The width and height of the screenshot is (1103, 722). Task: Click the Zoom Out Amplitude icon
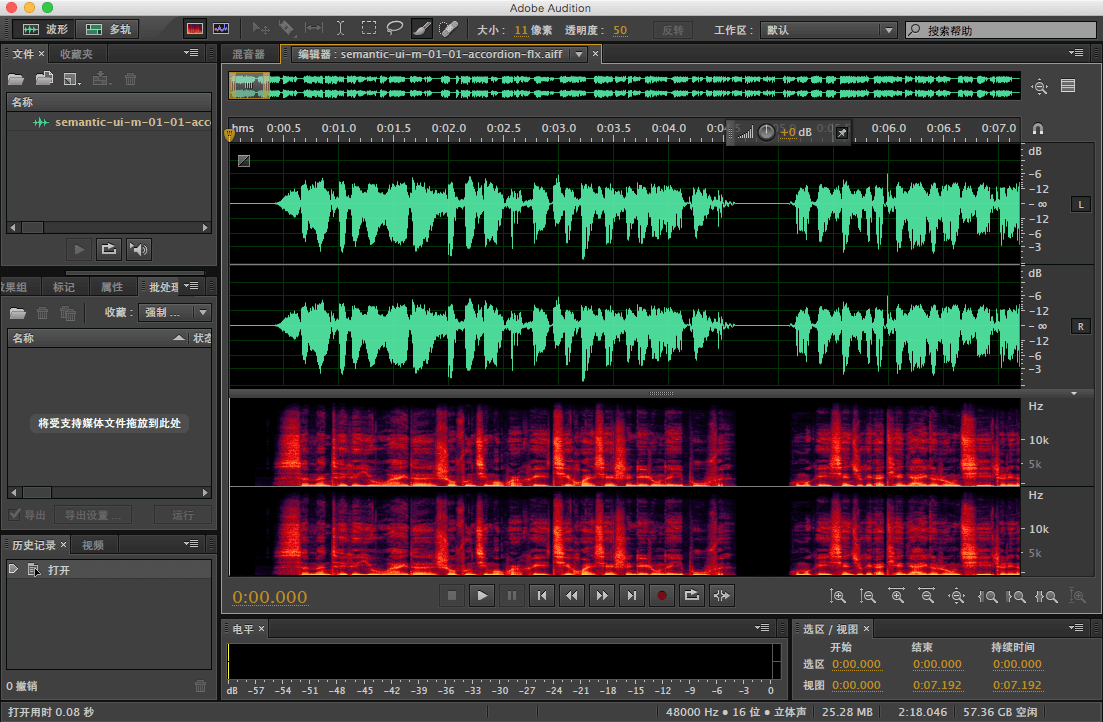[867, 596]
